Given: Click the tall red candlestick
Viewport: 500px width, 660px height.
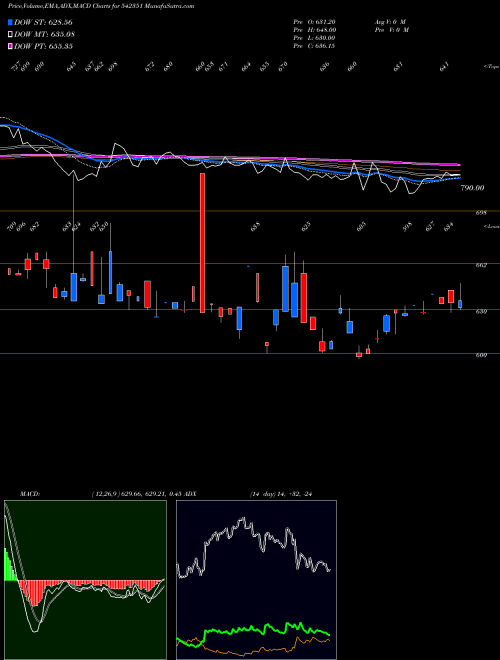Looking at the screenshot, I should coord(202,243).
